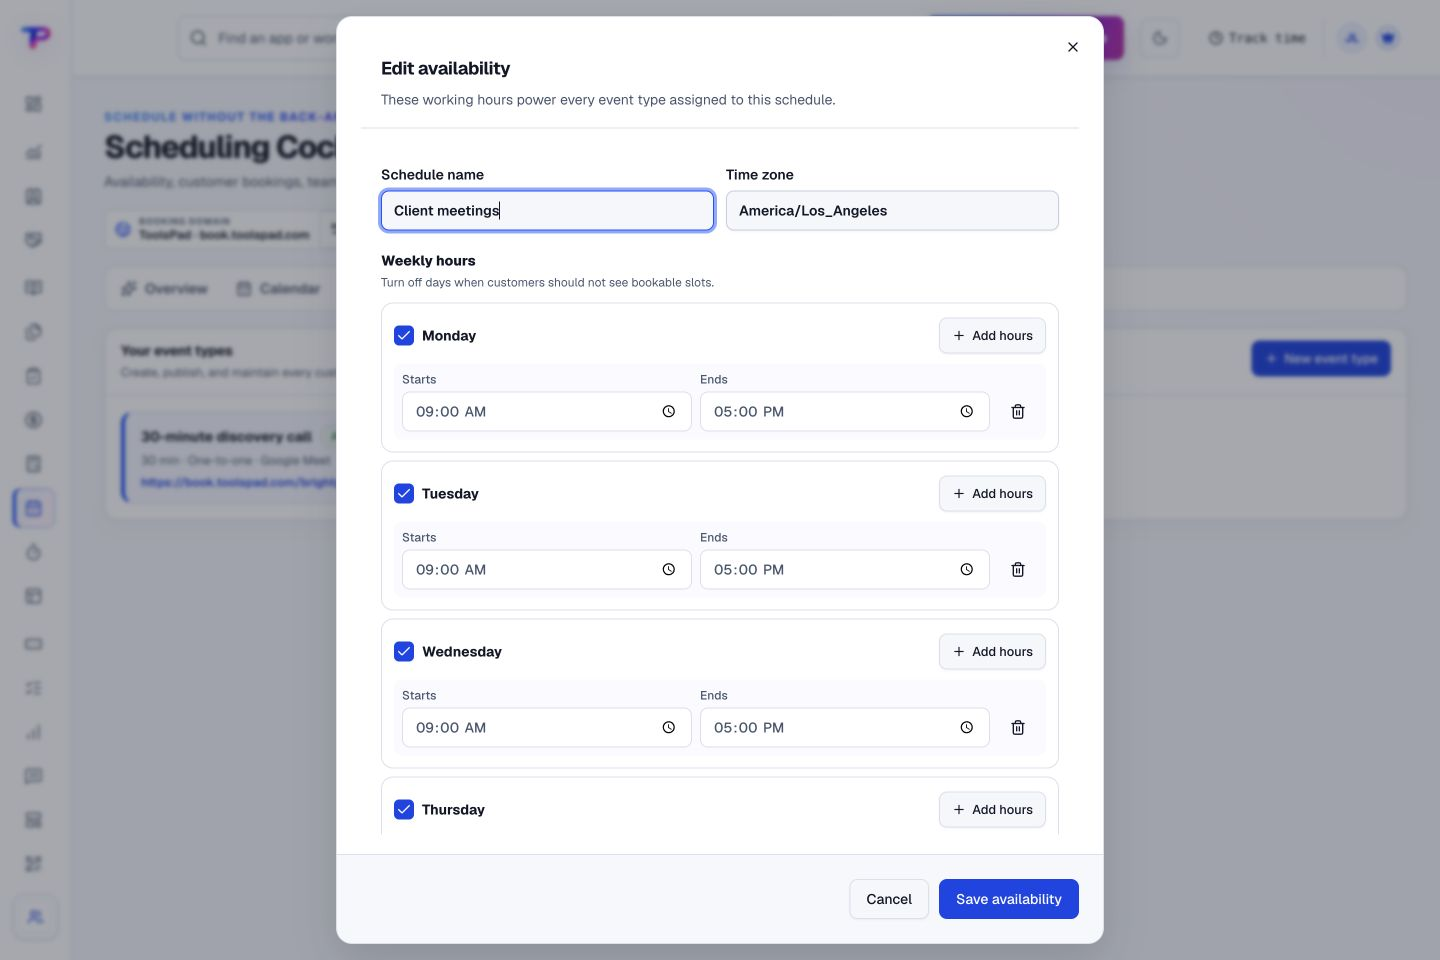Open clock picker for Tuesday end time
This screenshot has width=1440, height=960.
[967, 570]
